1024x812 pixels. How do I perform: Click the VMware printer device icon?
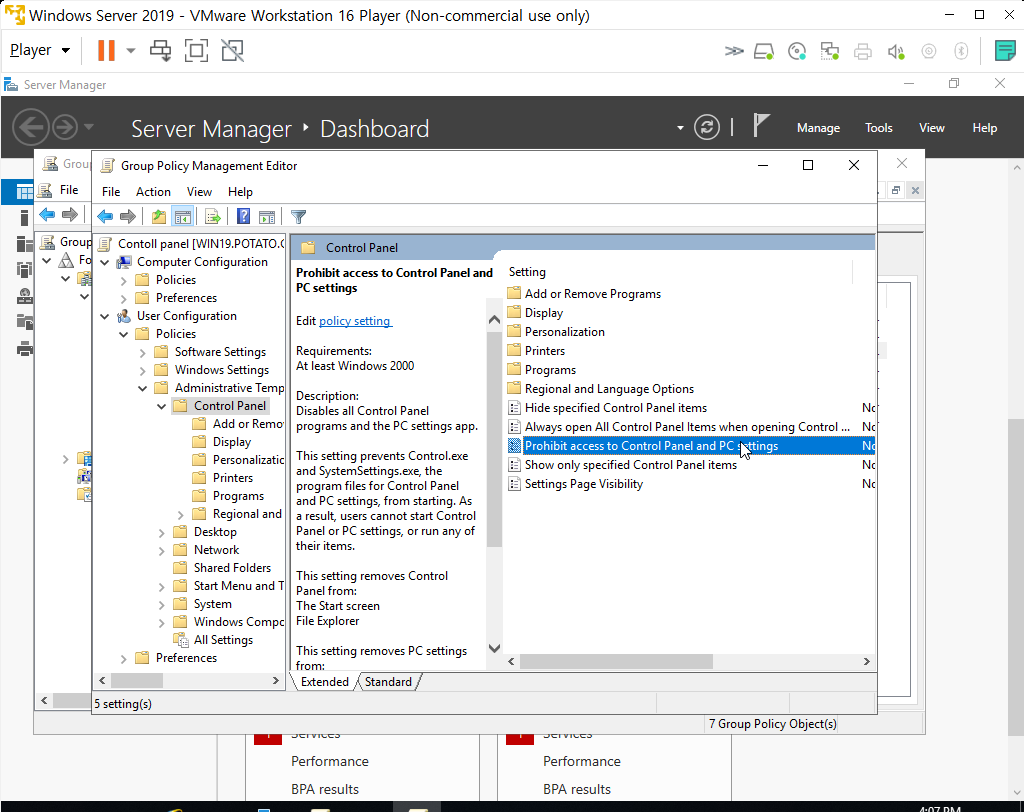863,51
